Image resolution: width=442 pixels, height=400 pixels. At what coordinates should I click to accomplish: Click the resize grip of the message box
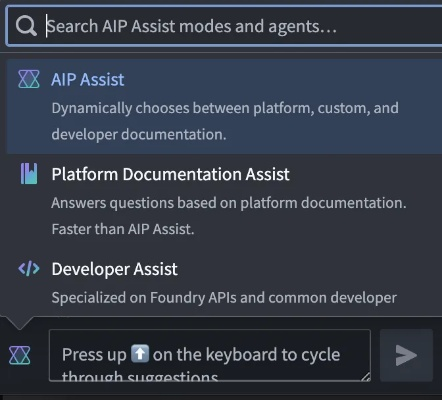365,376
